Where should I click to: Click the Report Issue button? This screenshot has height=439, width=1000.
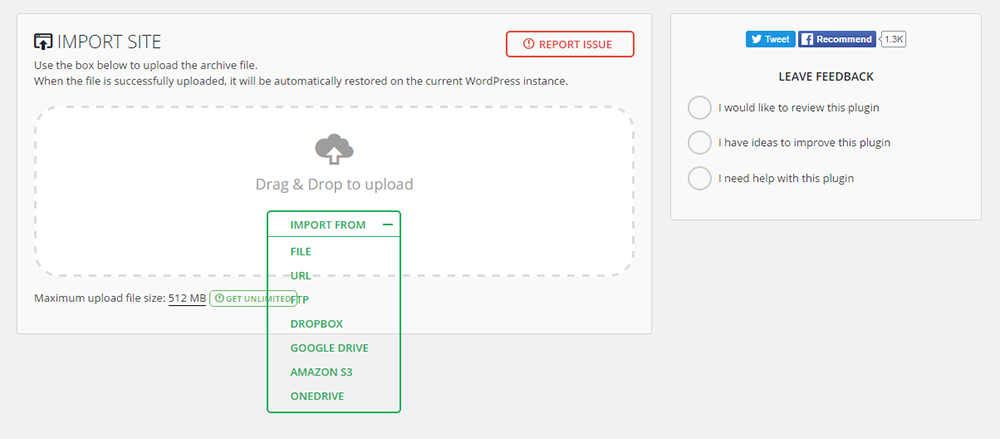click(570, 44)
